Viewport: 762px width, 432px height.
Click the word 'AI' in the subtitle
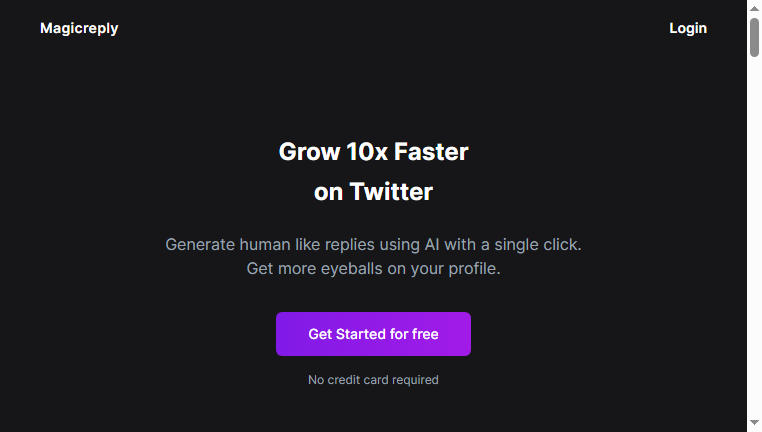432,244
